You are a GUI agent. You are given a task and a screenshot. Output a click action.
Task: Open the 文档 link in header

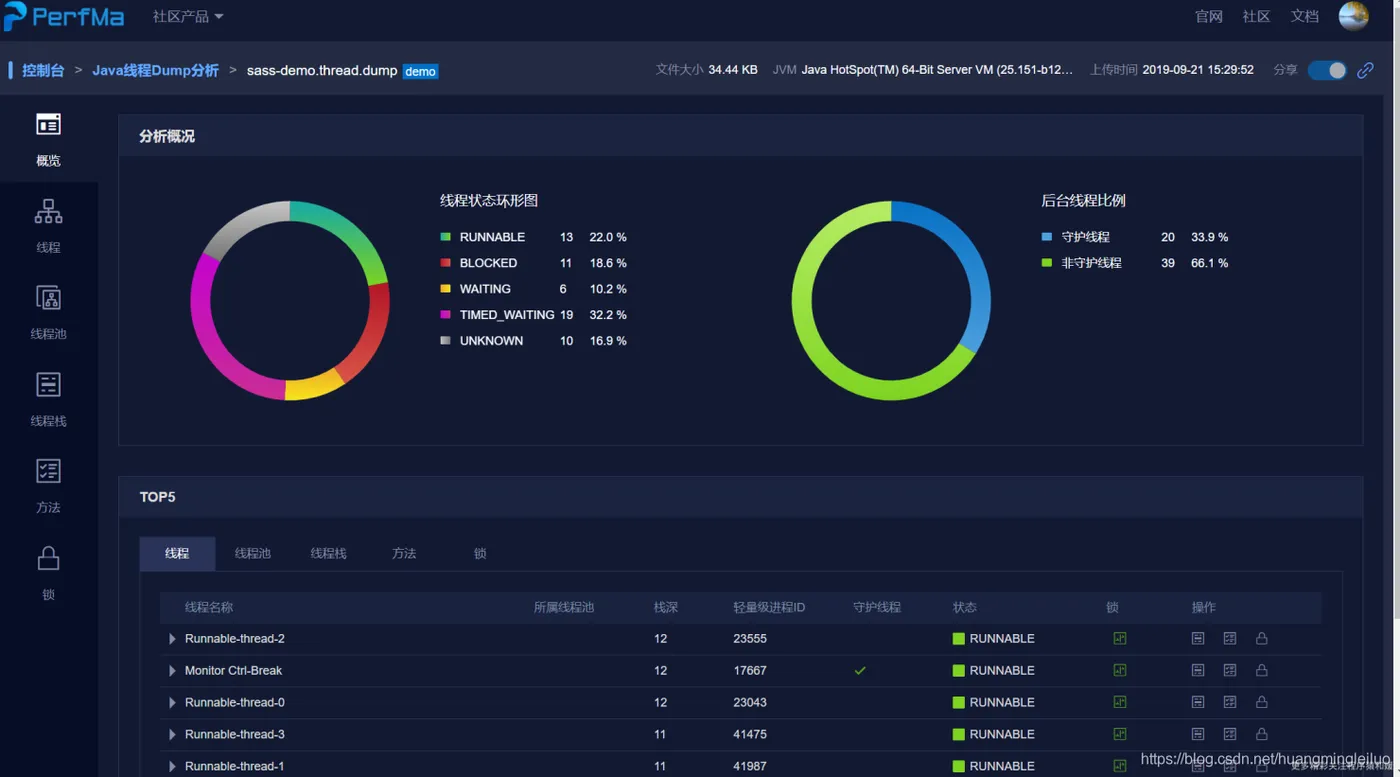pos(1304,17)
